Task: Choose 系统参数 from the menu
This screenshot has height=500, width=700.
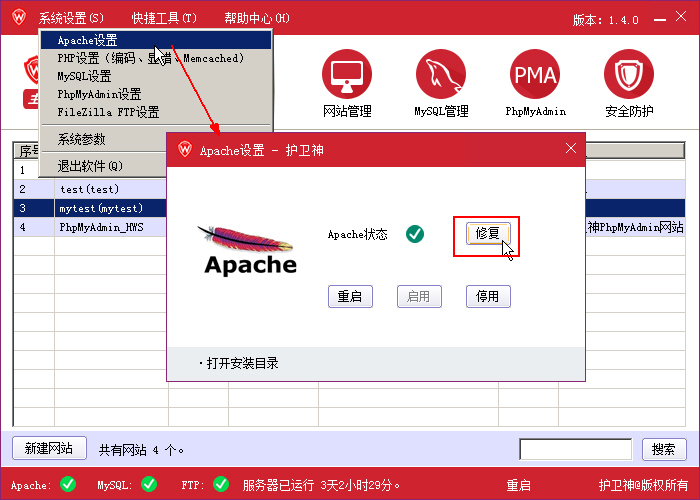Action: tap(104, 139)
